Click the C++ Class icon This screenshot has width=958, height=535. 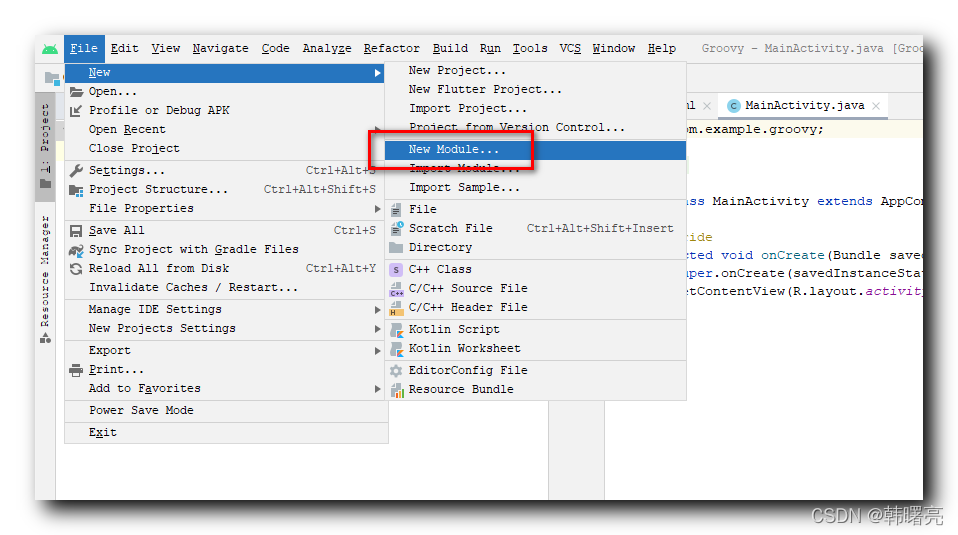(x=396, y=269)
